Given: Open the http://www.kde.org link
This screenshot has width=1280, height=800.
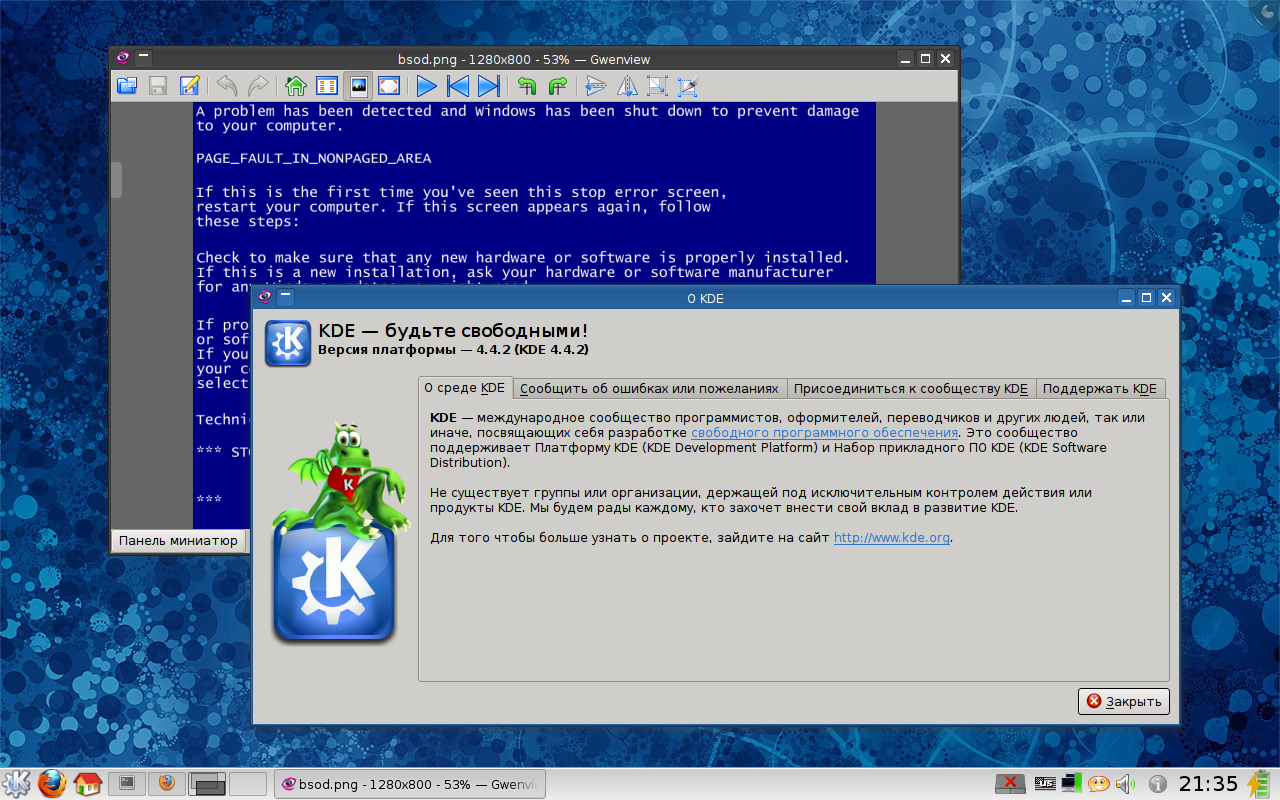Looking at the screenshot, I should (891, 538).
